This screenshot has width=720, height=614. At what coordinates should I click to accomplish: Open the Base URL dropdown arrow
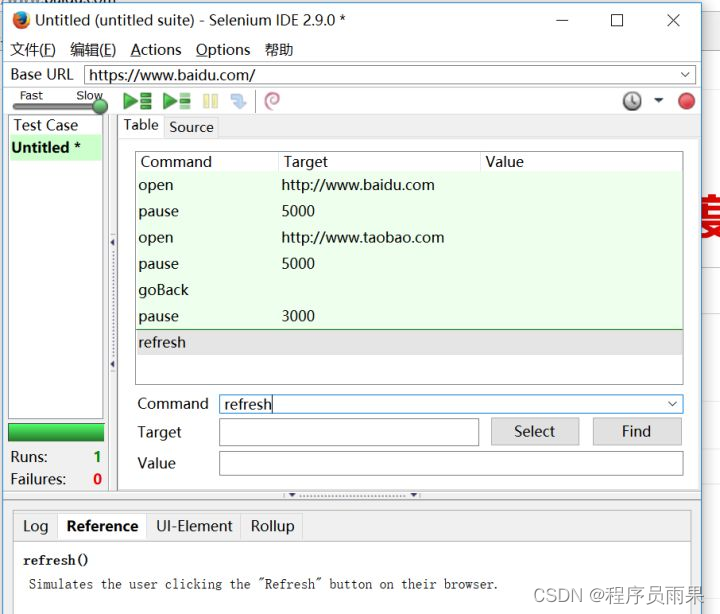coord(685,74)
